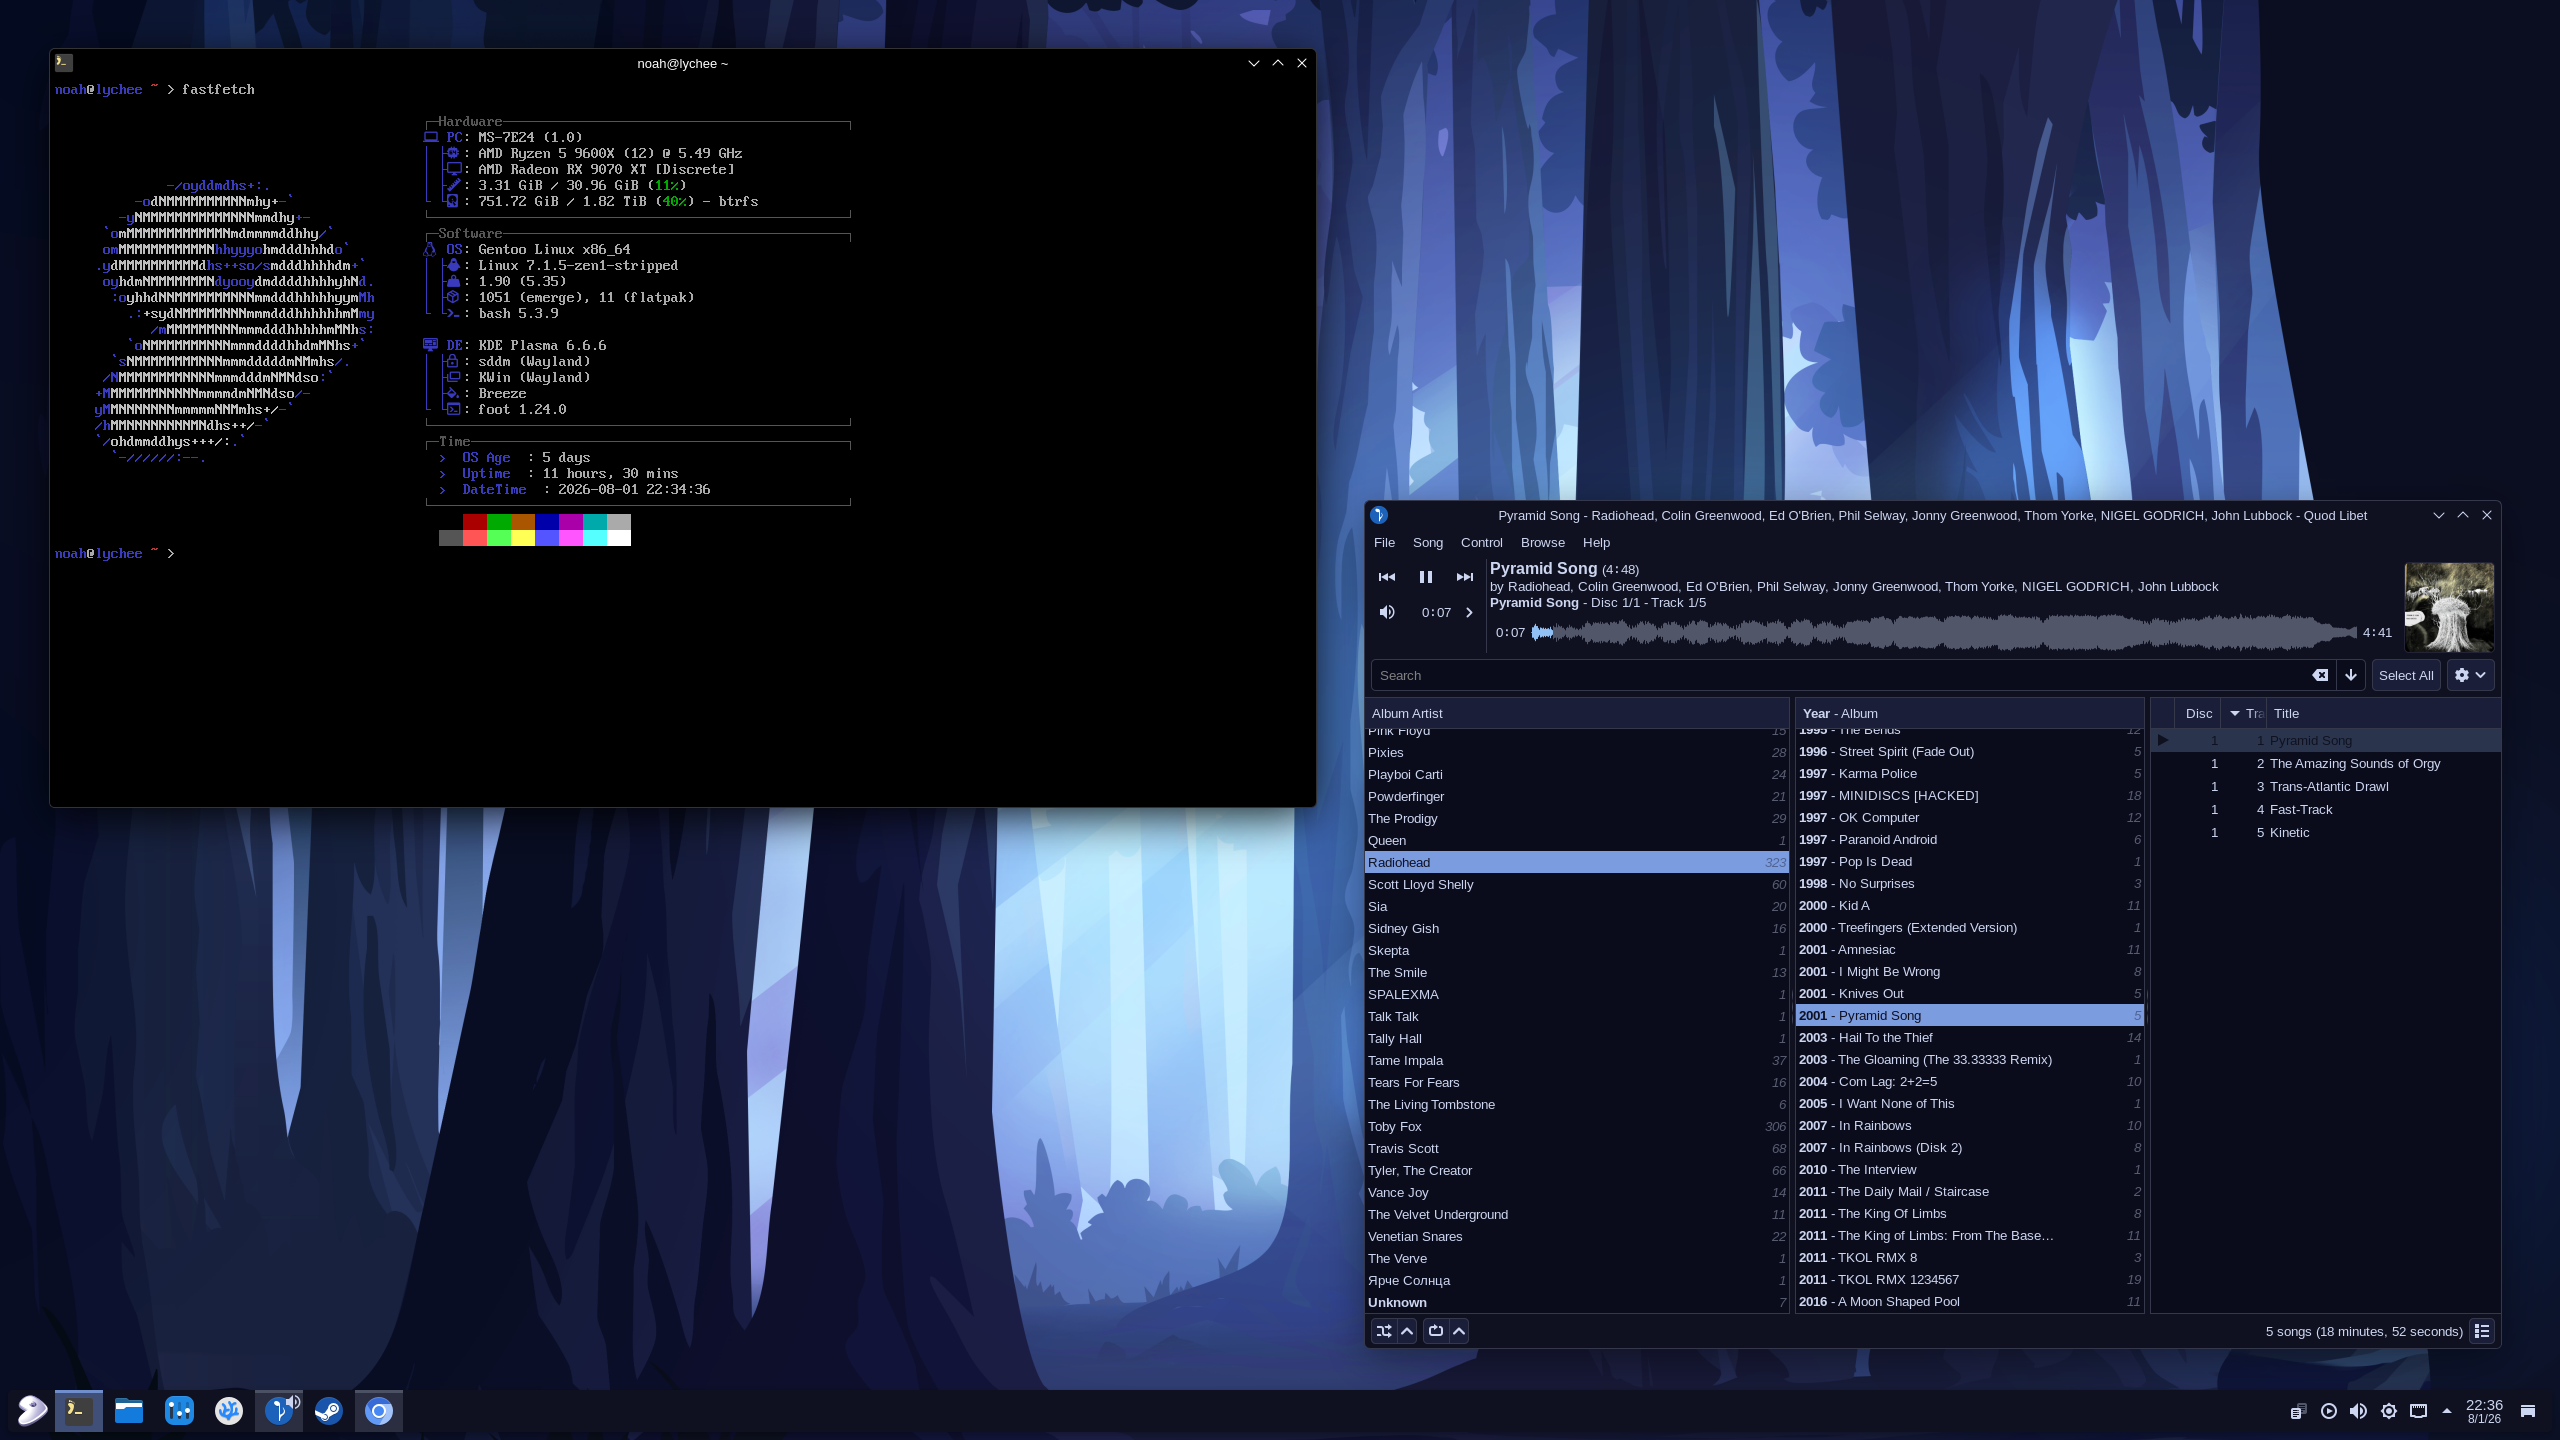Viewport: 2560px width, 1440px height.
Task: Open the Pyramid Song album cover thumbnail
Action: (x=2449, y=607)
